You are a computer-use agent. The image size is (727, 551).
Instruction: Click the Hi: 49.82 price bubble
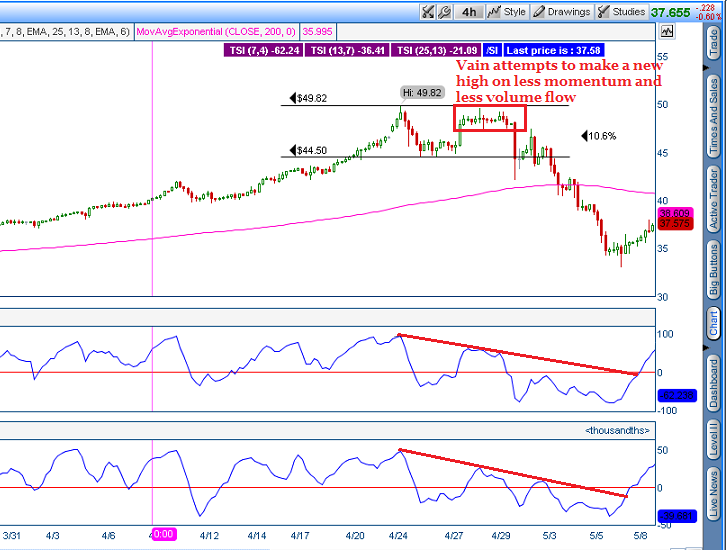422,92
